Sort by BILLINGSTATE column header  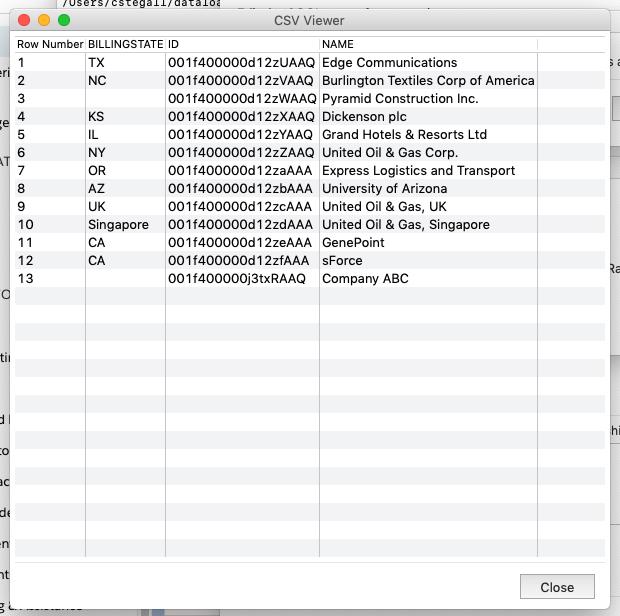(125, 44)
